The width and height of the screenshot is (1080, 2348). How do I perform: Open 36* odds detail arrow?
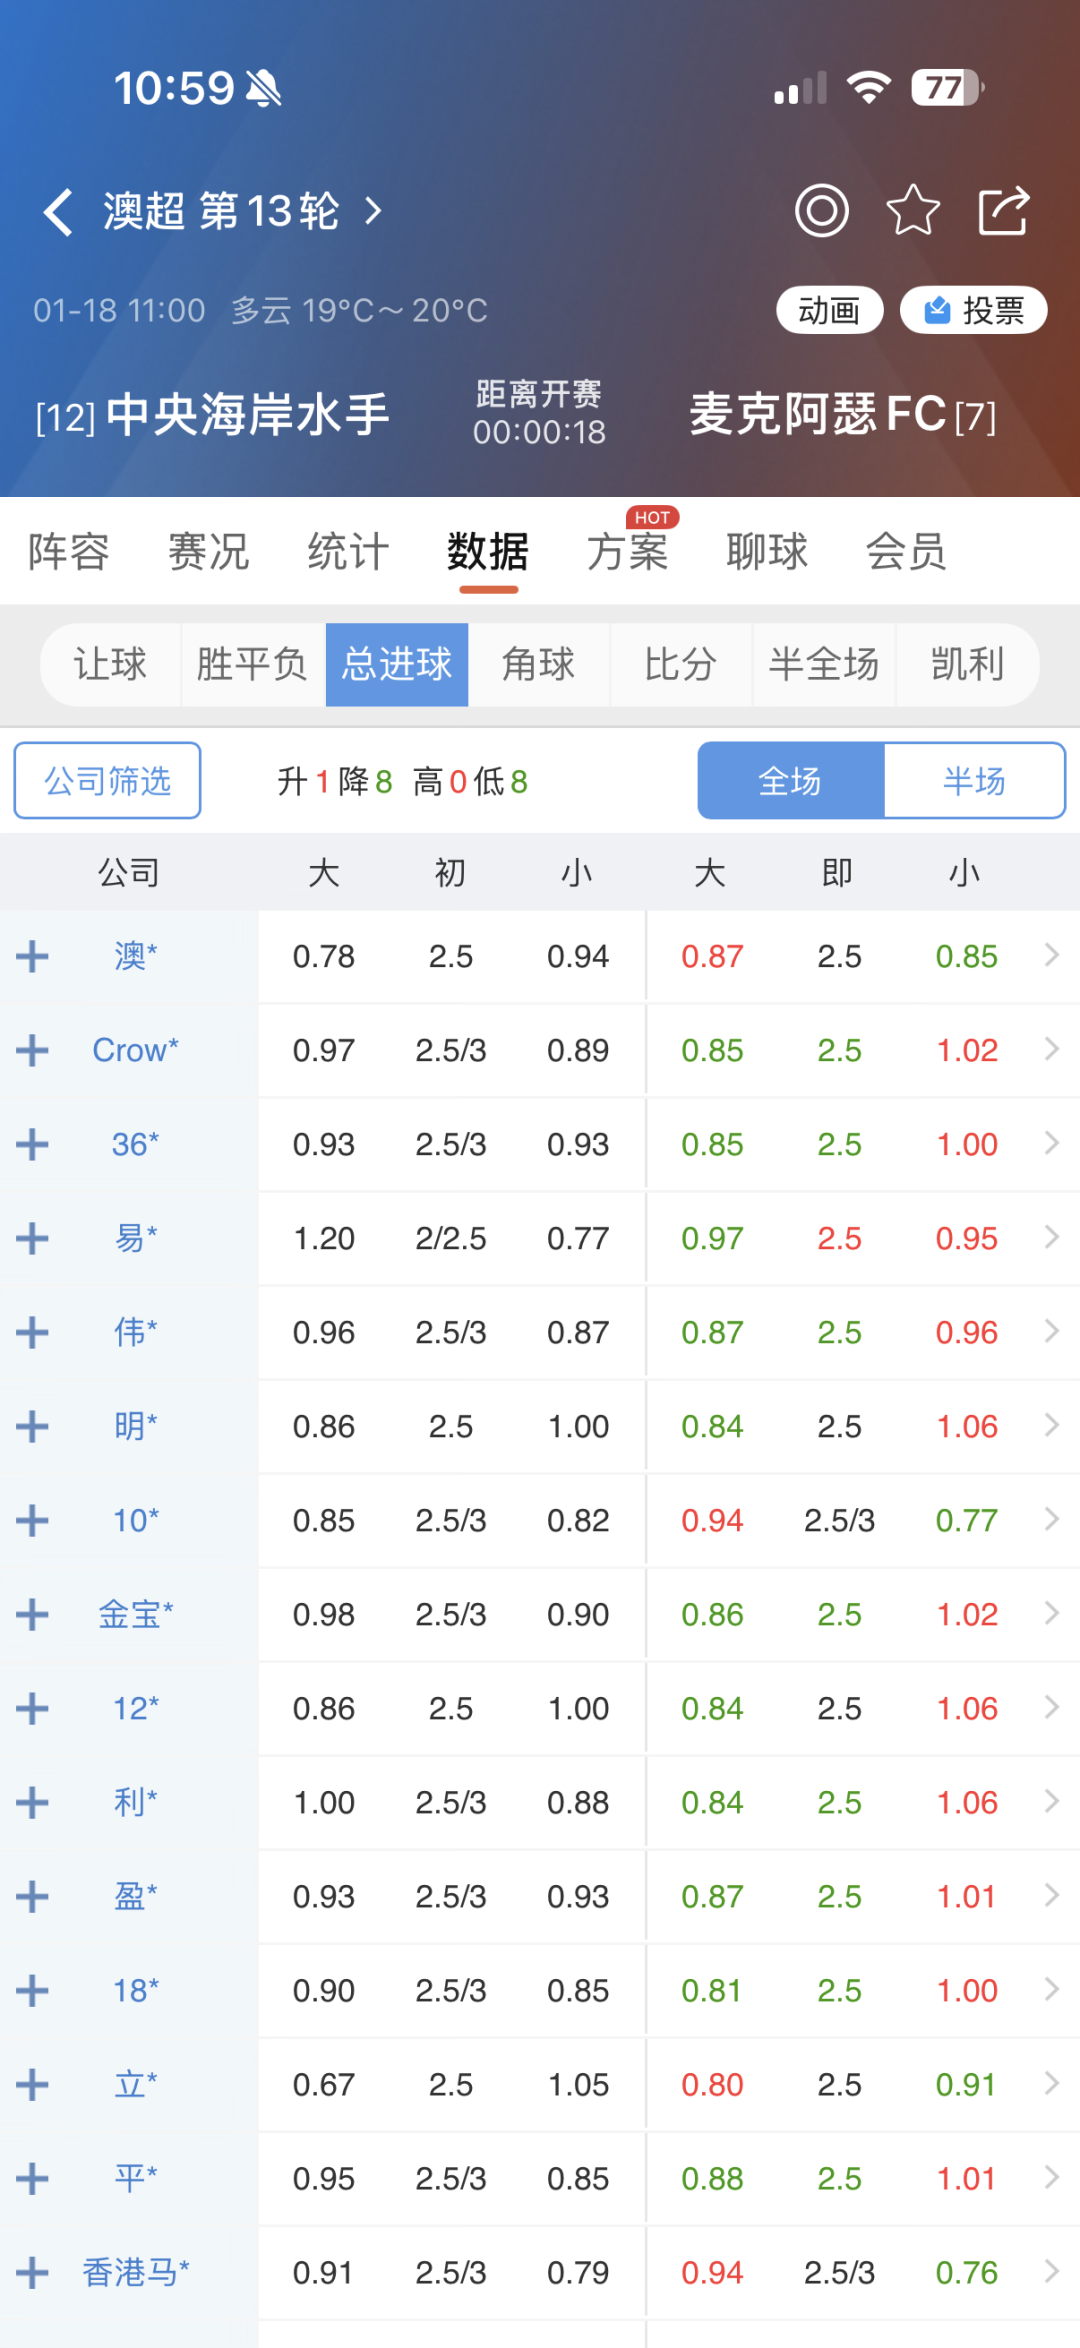[1051, 1143]
